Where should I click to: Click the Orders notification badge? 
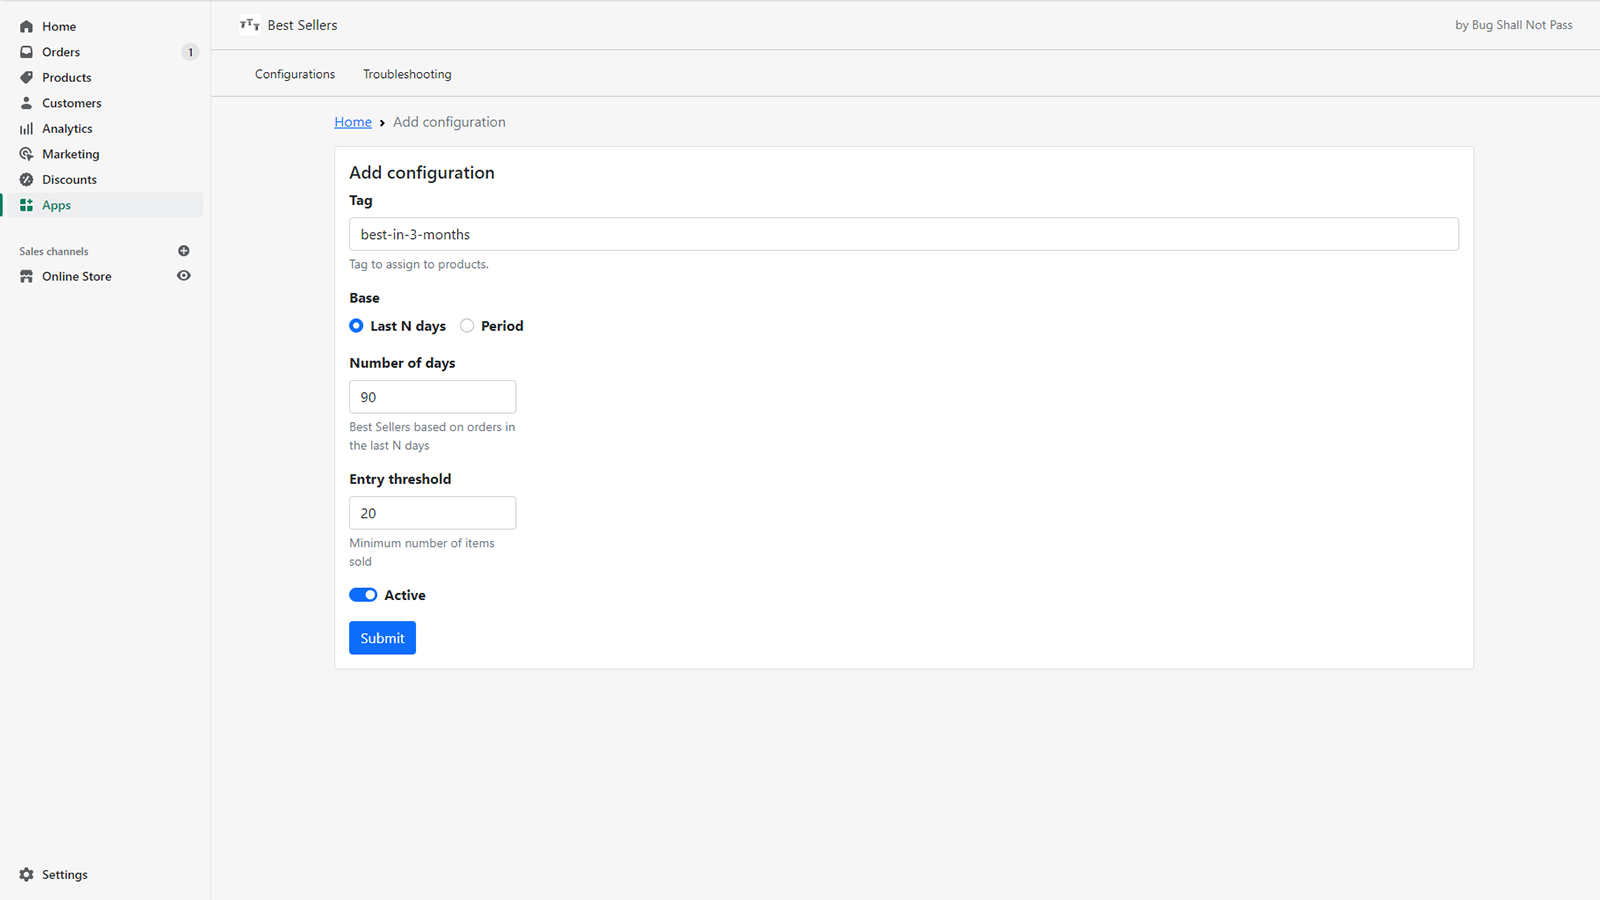point(190,51)
